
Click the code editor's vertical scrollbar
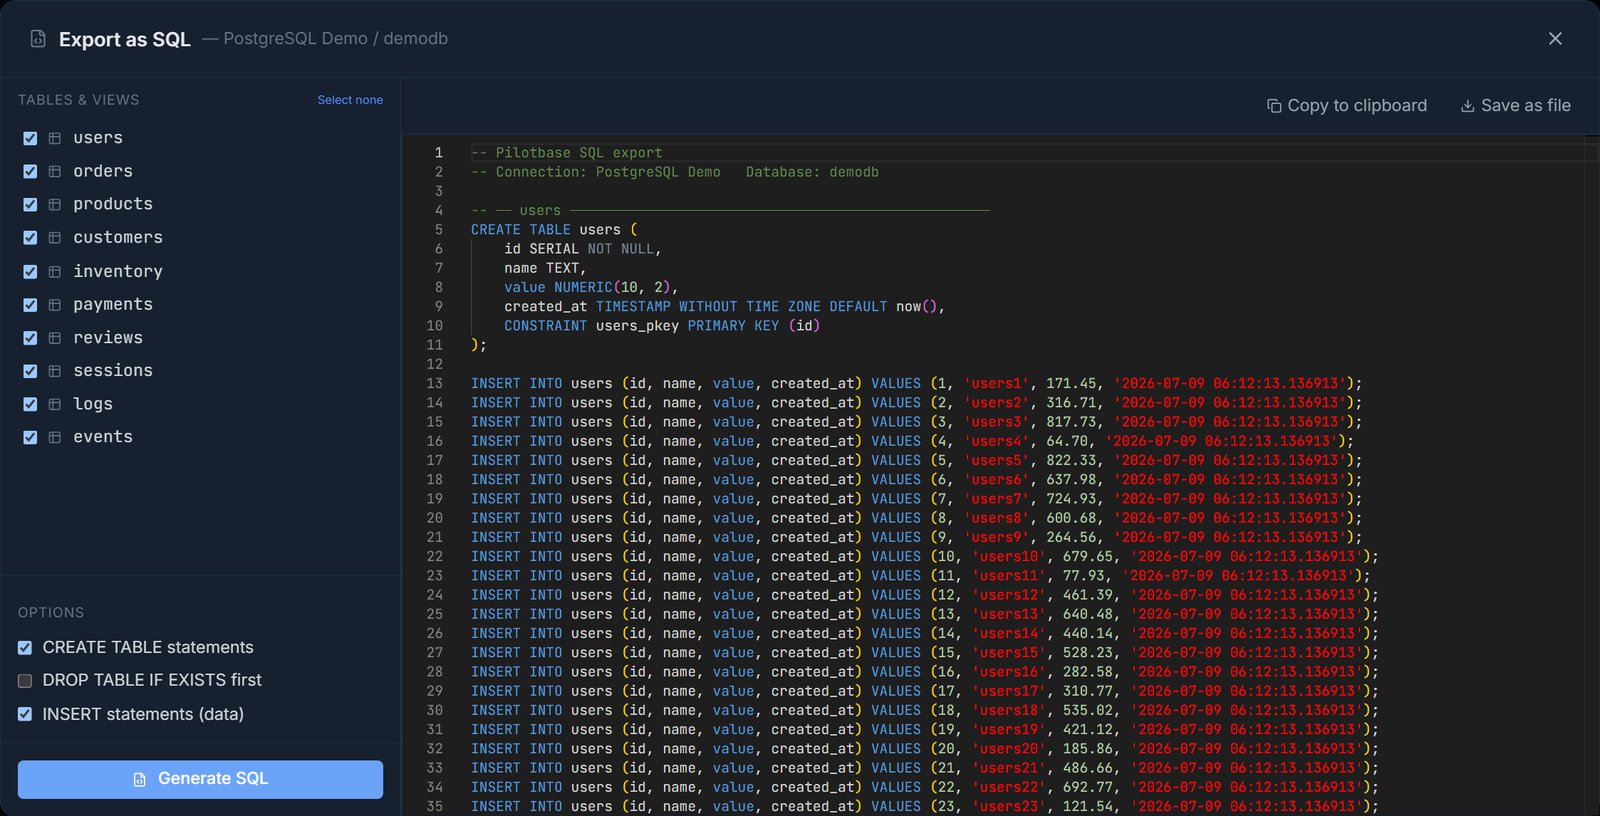point(1591,475)
